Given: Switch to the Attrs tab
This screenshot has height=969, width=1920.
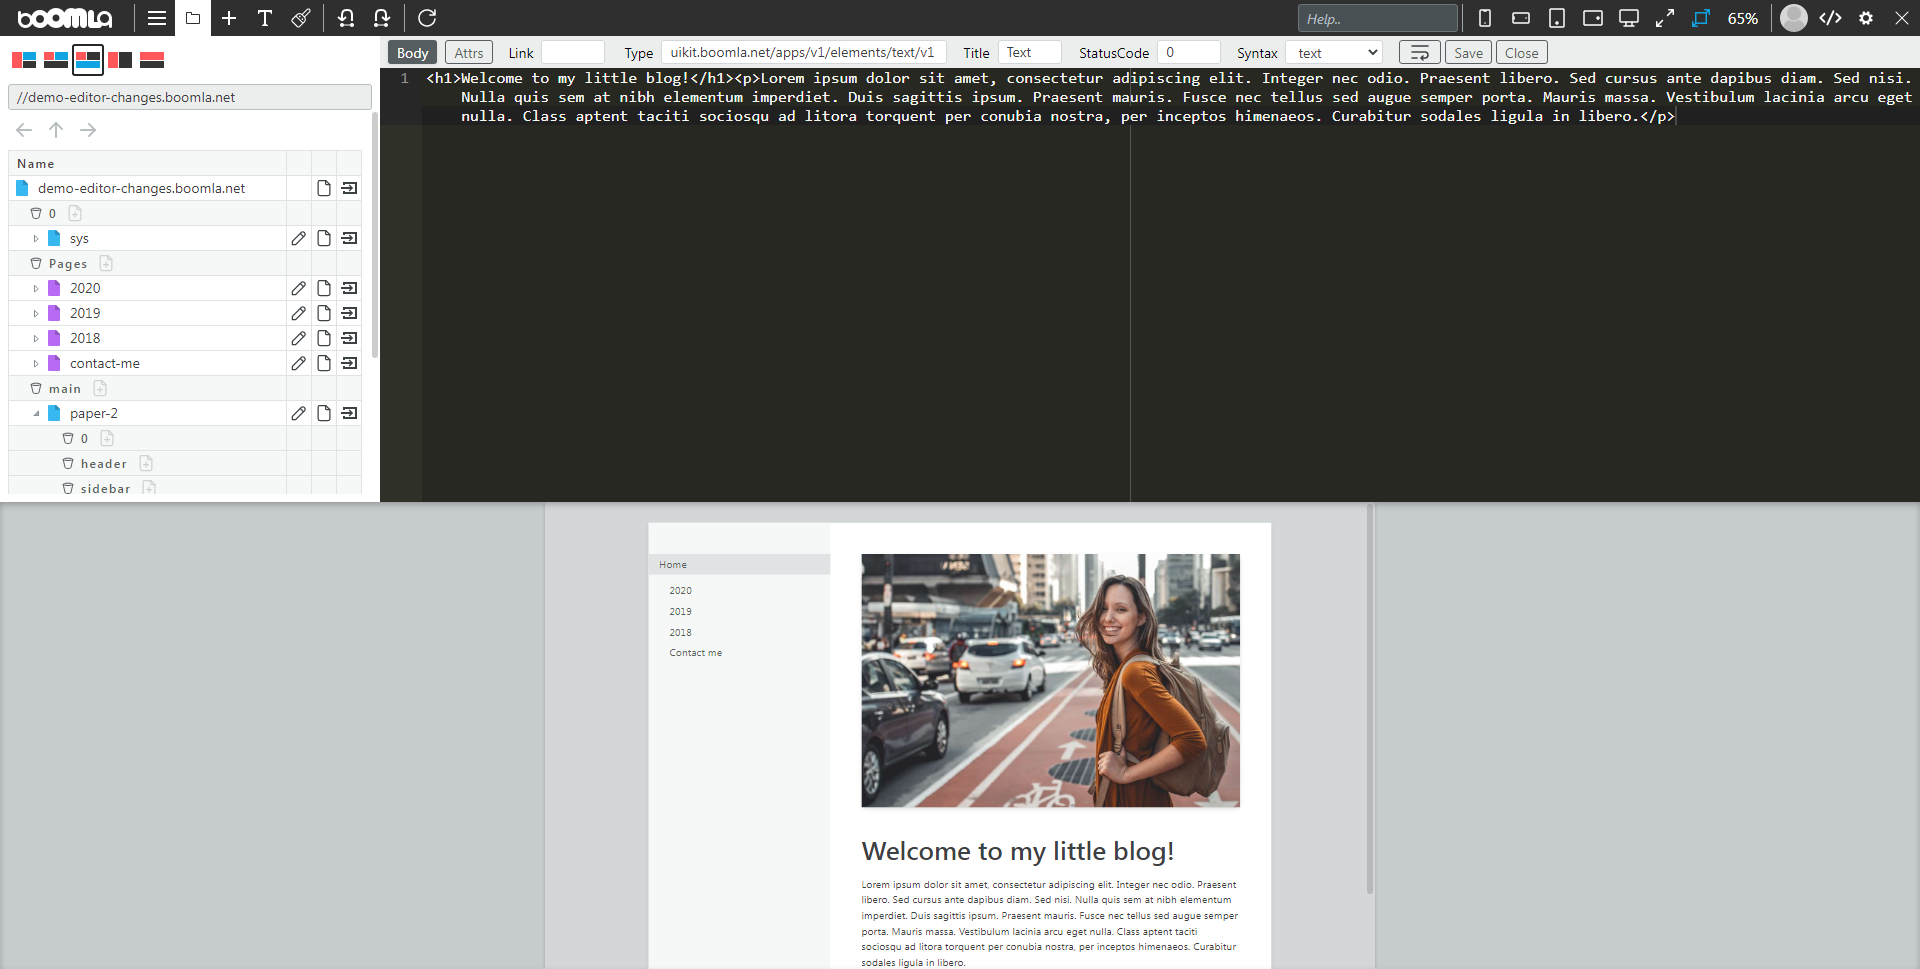Looking at the screenshot, I should 468,52.
